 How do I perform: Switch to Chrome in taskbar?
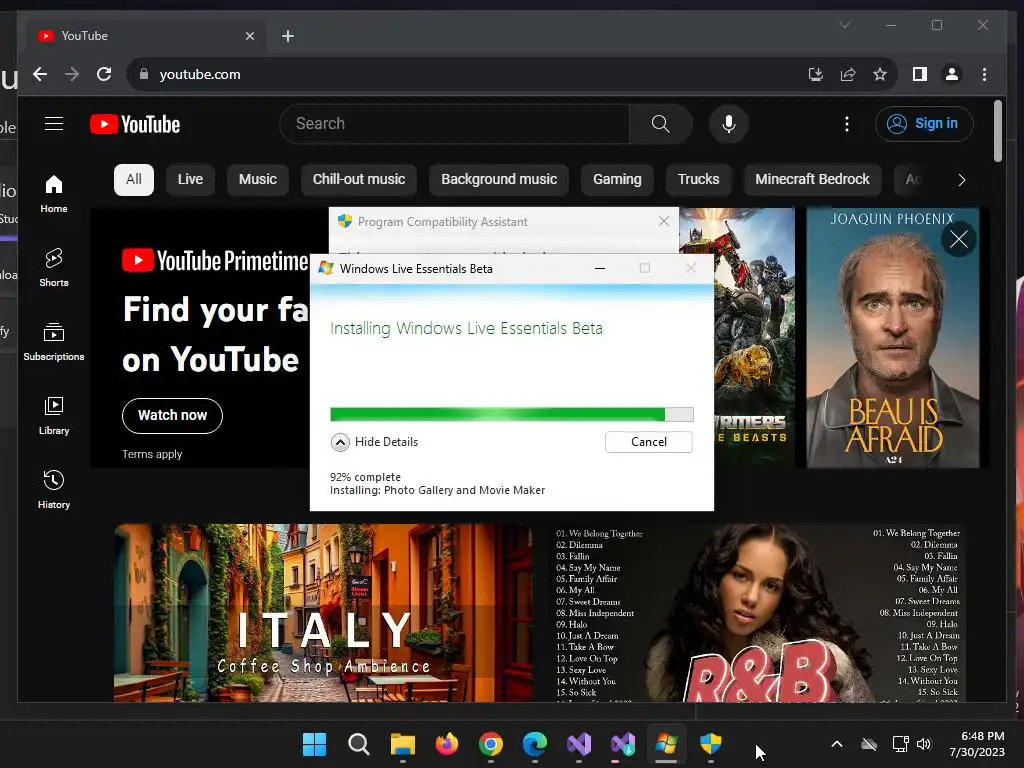491,744
